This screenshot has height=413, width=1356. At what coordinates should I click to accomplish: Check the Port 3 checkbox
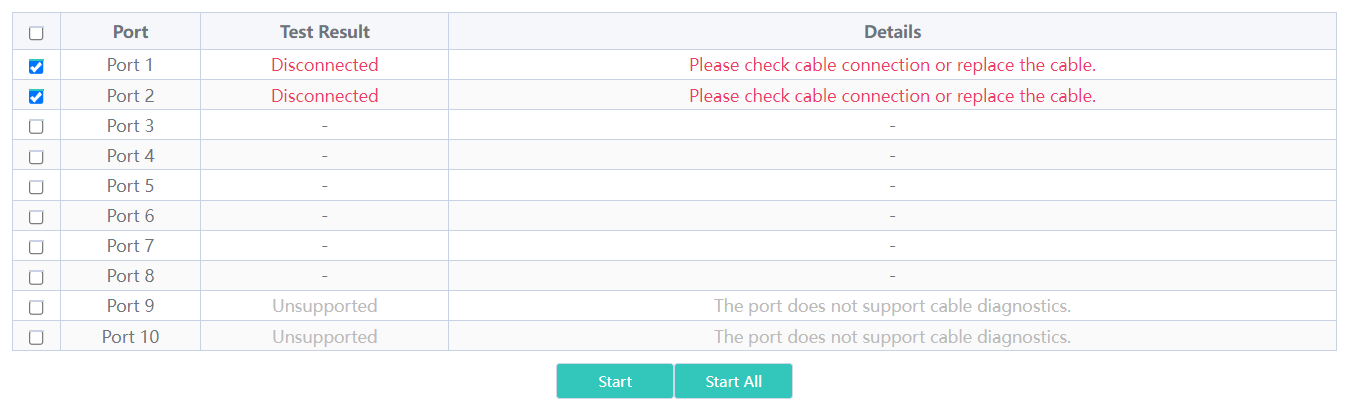(x=36, y=127)
